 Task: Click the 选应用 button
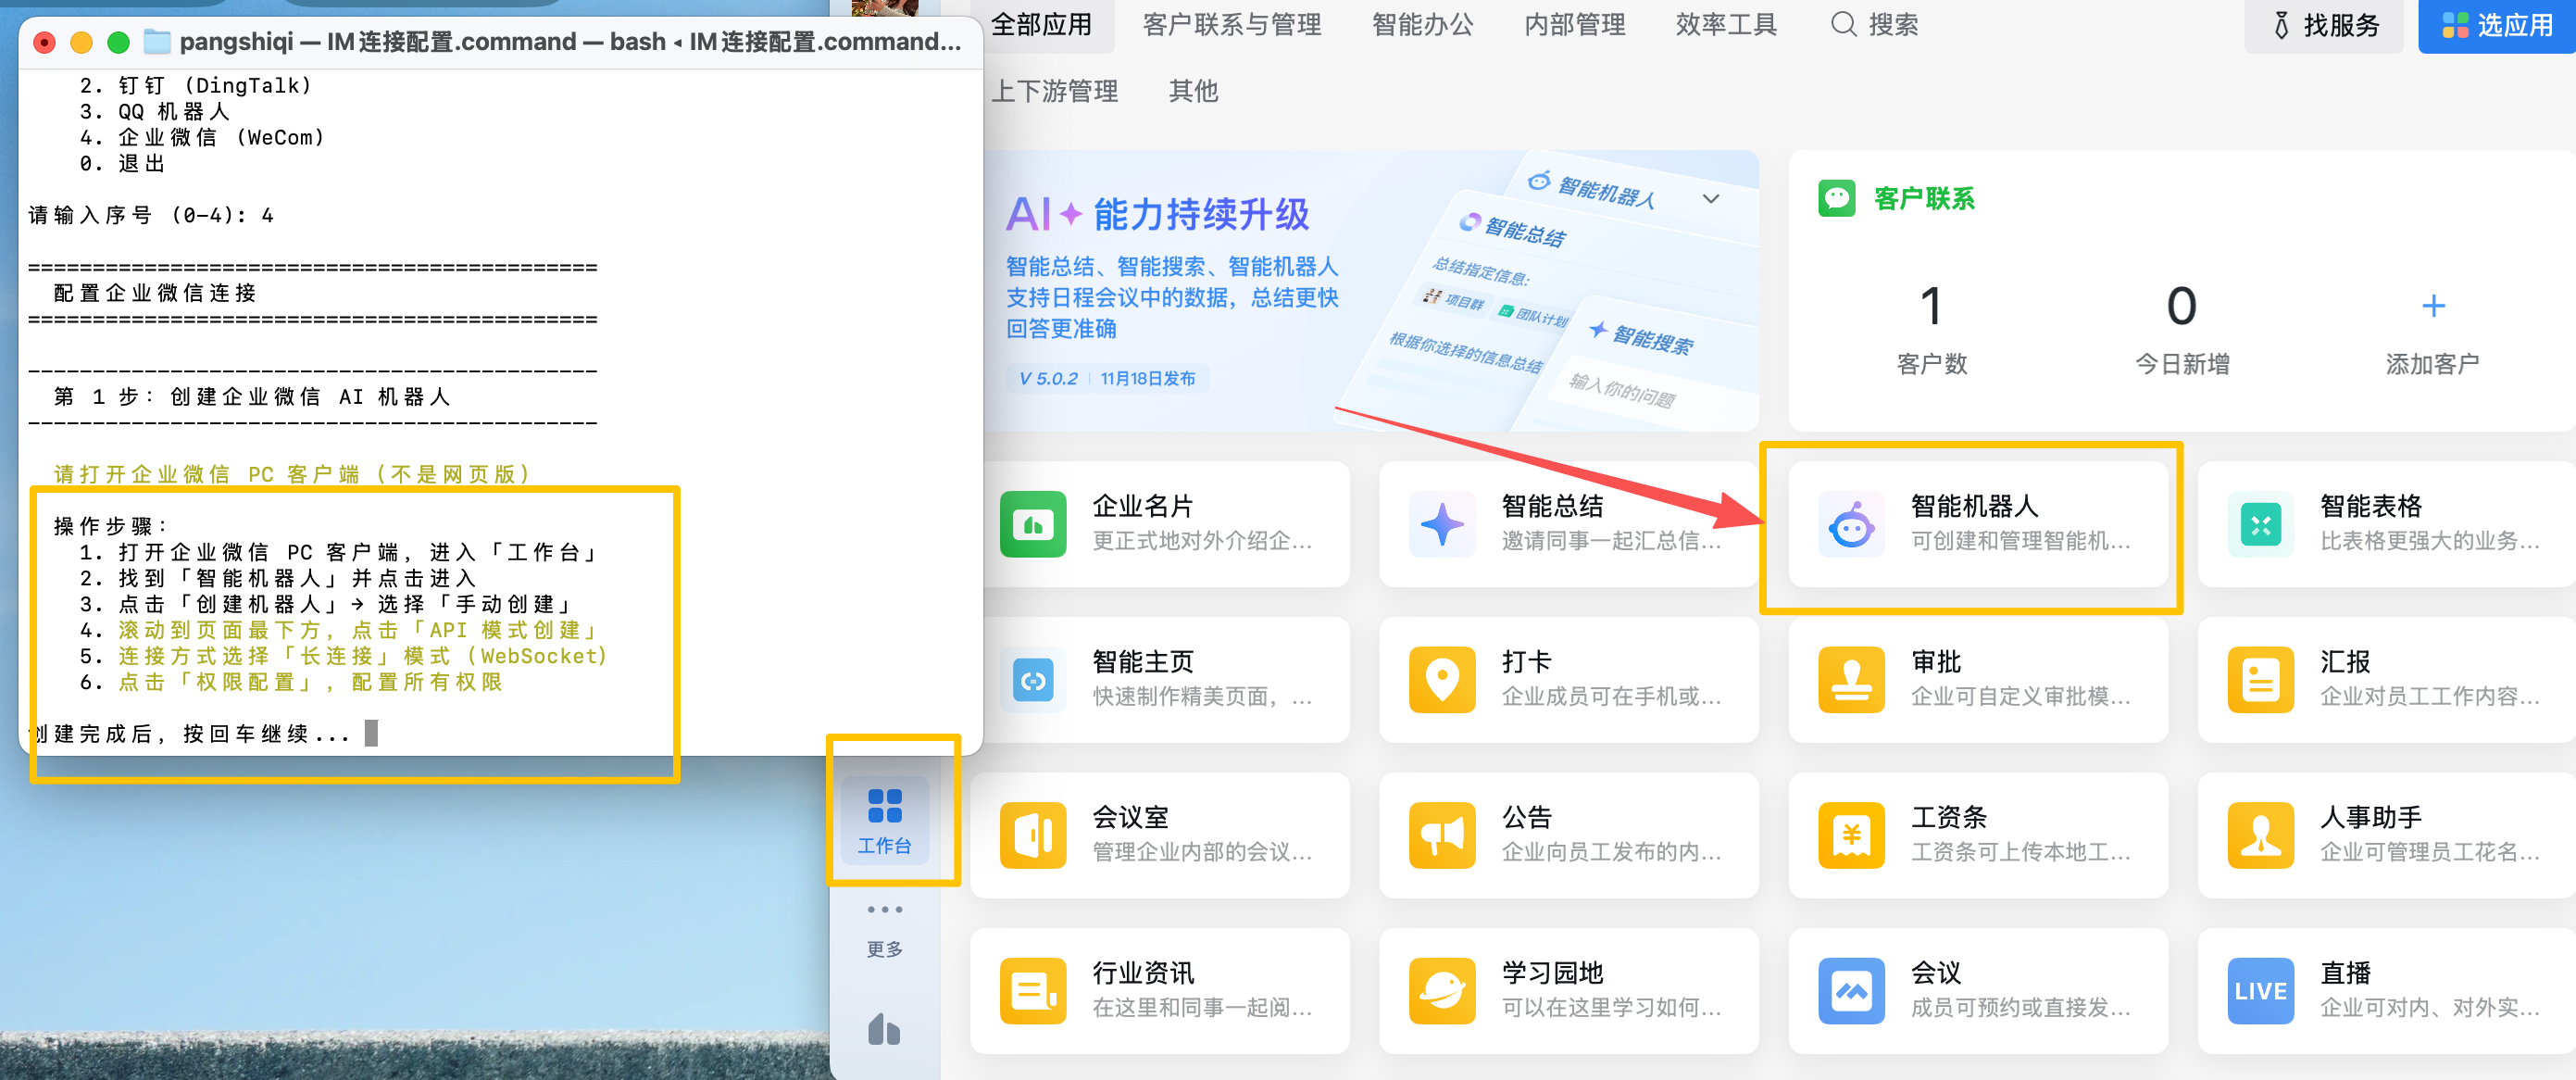2496,25
